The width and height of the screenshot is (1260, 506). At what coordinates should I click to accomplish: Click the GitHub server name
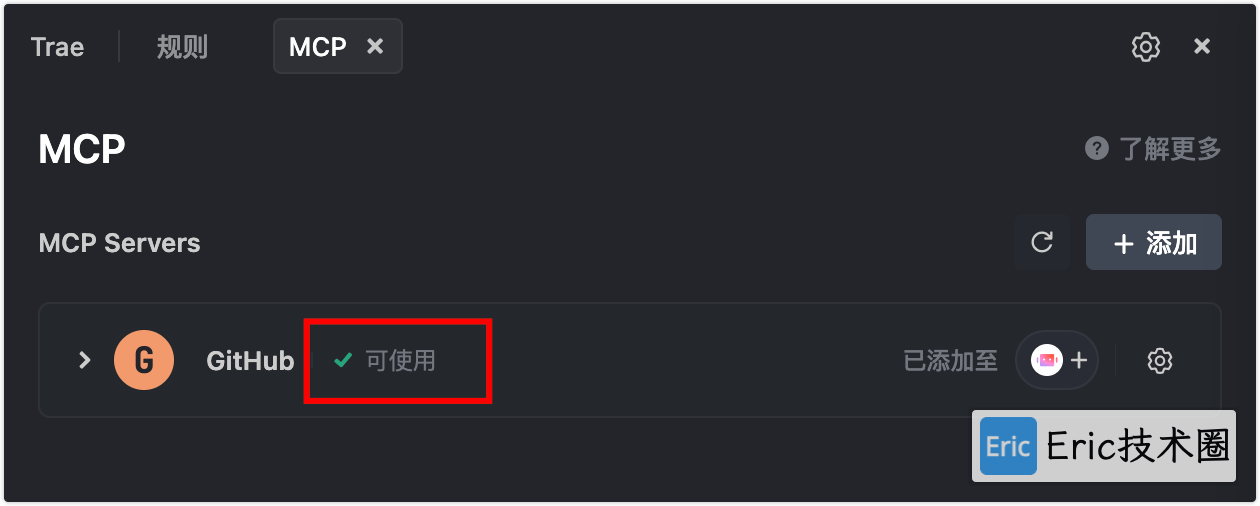[x=250, y=361]
